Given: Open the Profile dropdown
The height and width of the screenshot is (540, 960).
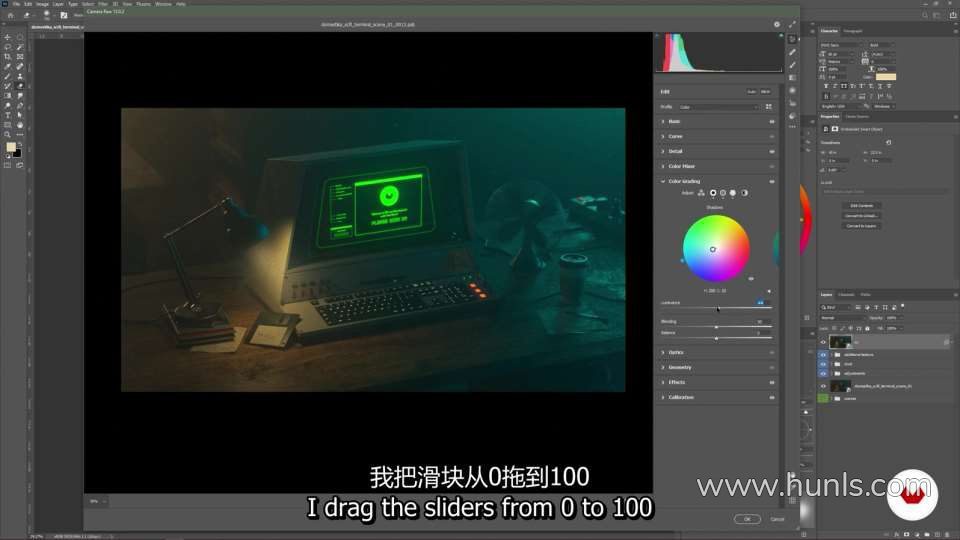Looking at the screenshot, I should pos(718,107).
